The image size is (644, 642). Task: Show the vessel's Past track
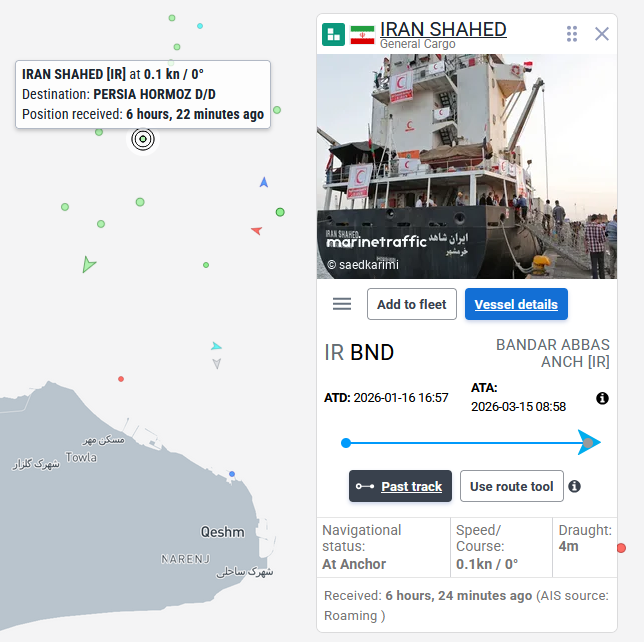(400, 486)
